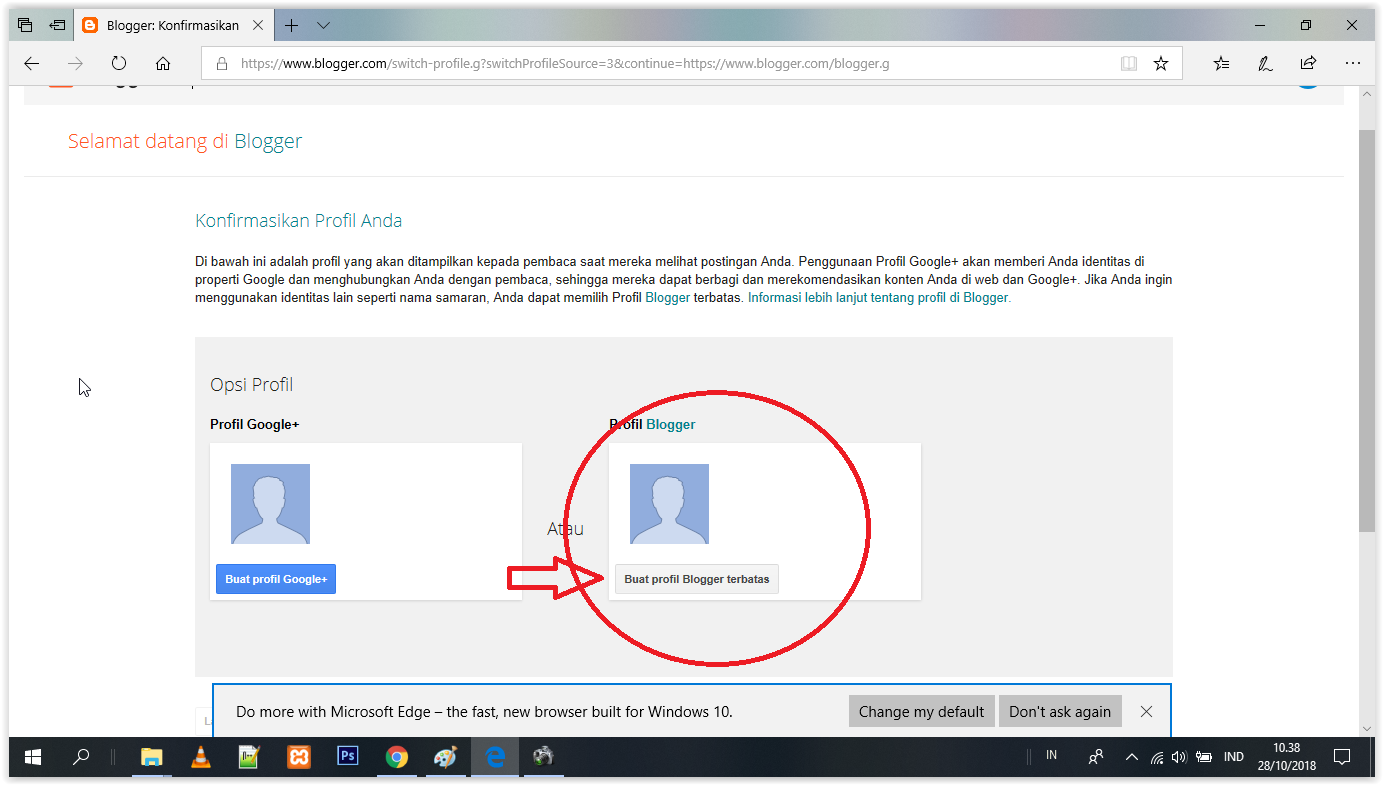Open the Favorites hub icon

coord(1221,63)
